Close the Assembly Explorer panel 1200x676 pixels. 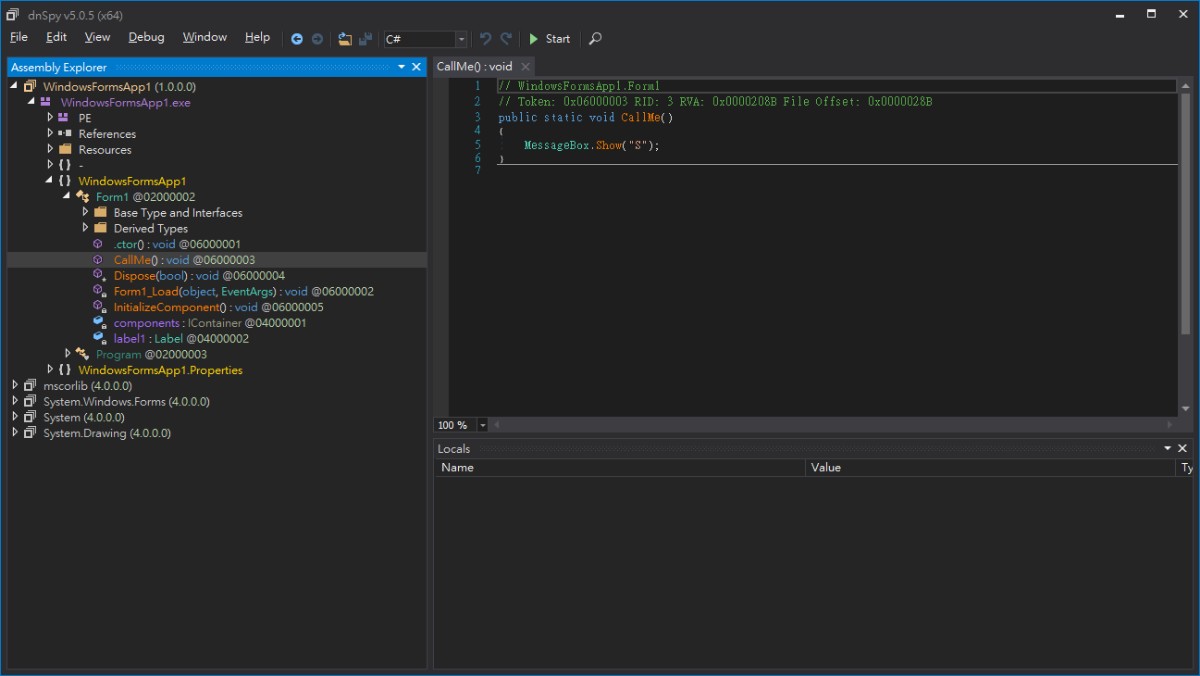click(x=417, y=67)
